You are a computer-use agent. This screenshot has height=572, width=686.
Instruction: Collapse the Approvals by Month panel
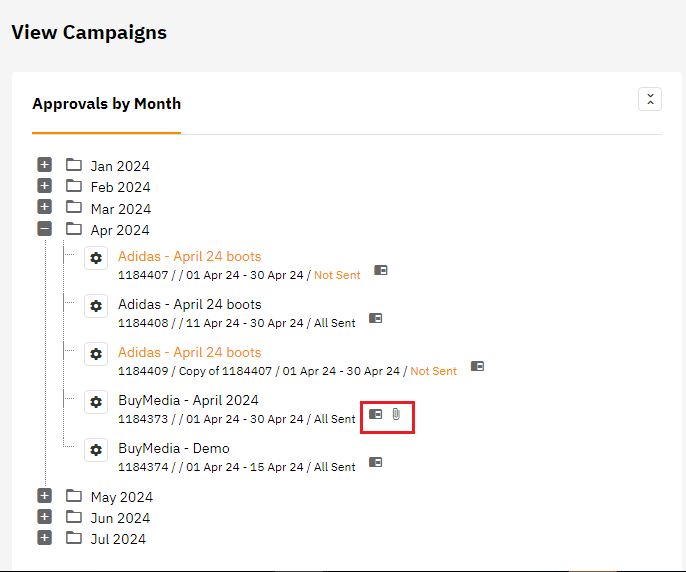(x=650, y=99)
